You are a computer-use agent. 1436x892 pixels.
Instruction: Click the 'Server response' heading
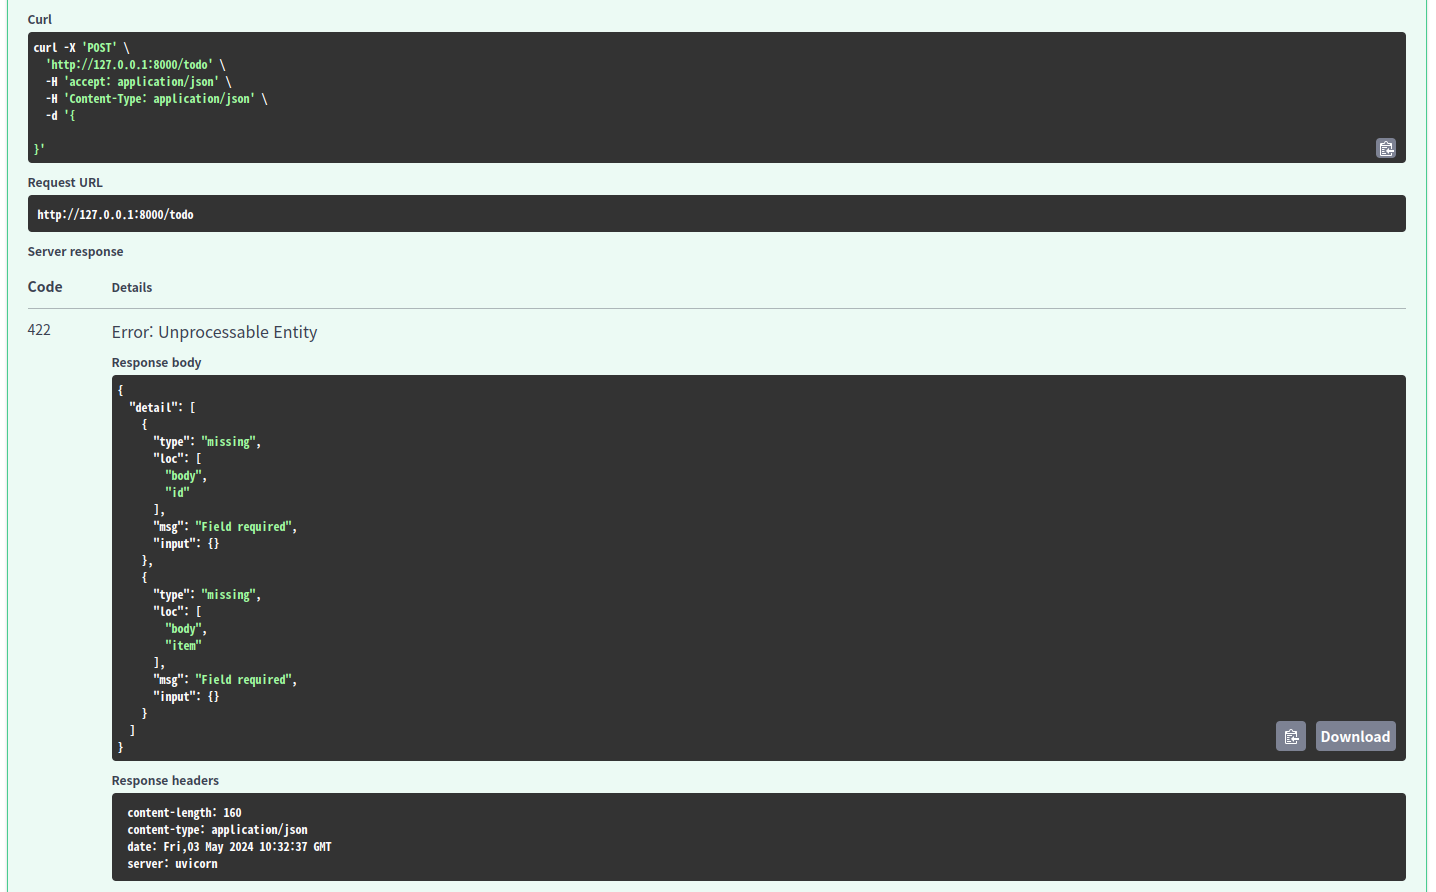[x=75, y=251]
